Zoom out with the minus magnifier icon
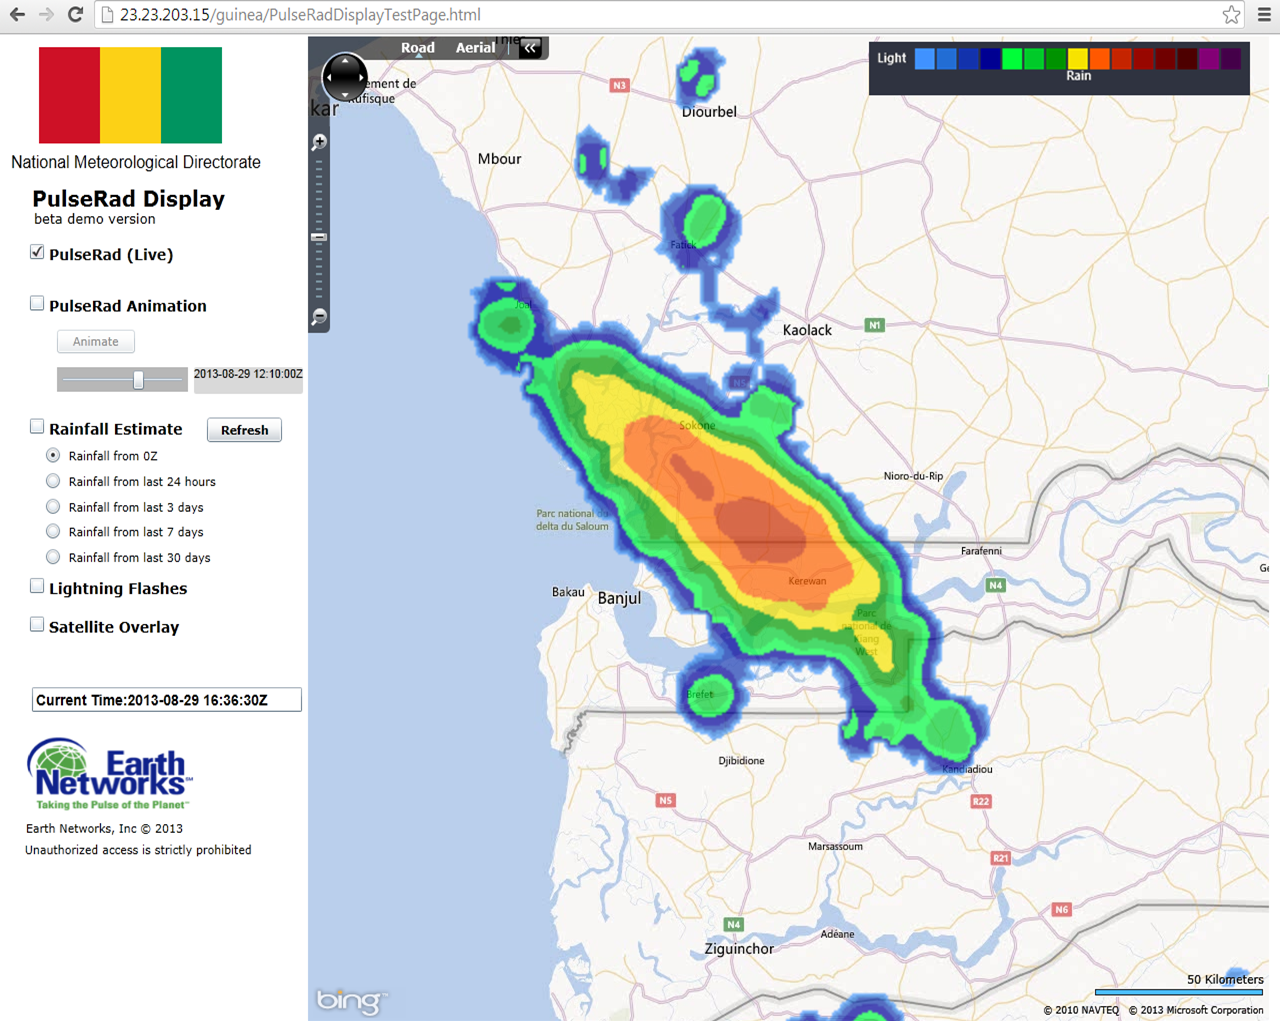This screenshot has height=1021, width=1280. tap(319, 317)
